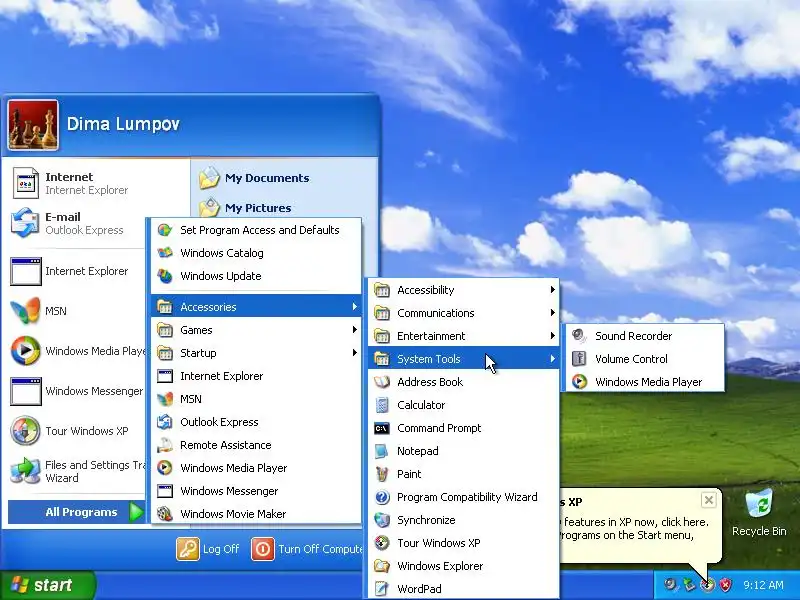Click the Synchronize icon
The height and width of the screenshot is (600, 800).
382,520
